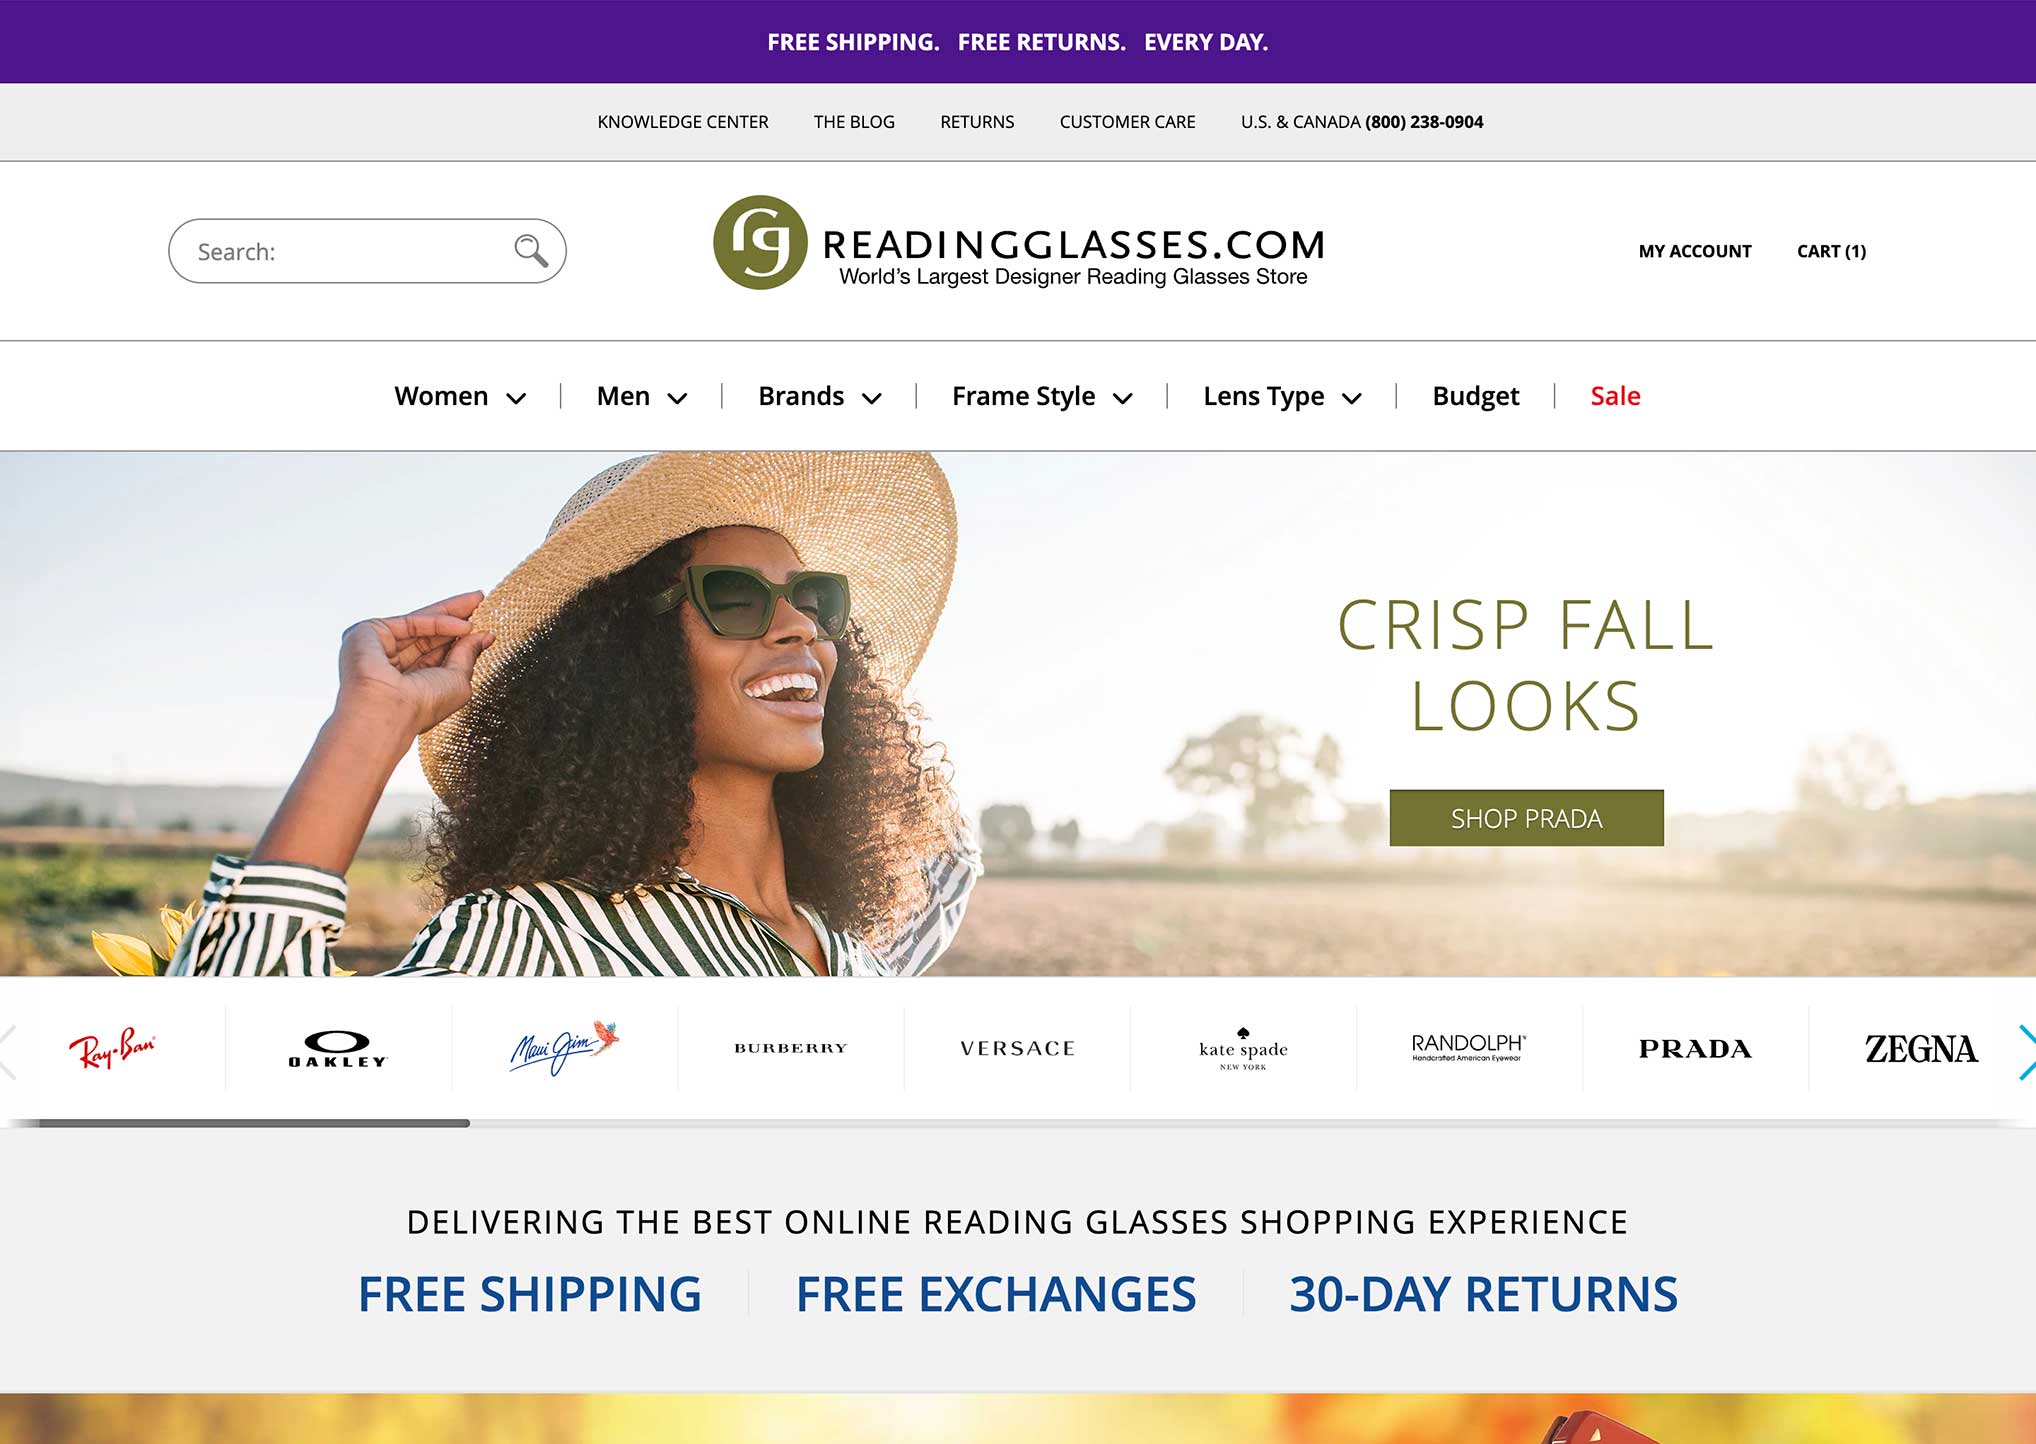Screen dimensions: 2036x1444
Task: Expand the Brands dropdown menu
Action: (x=820, y=396)
